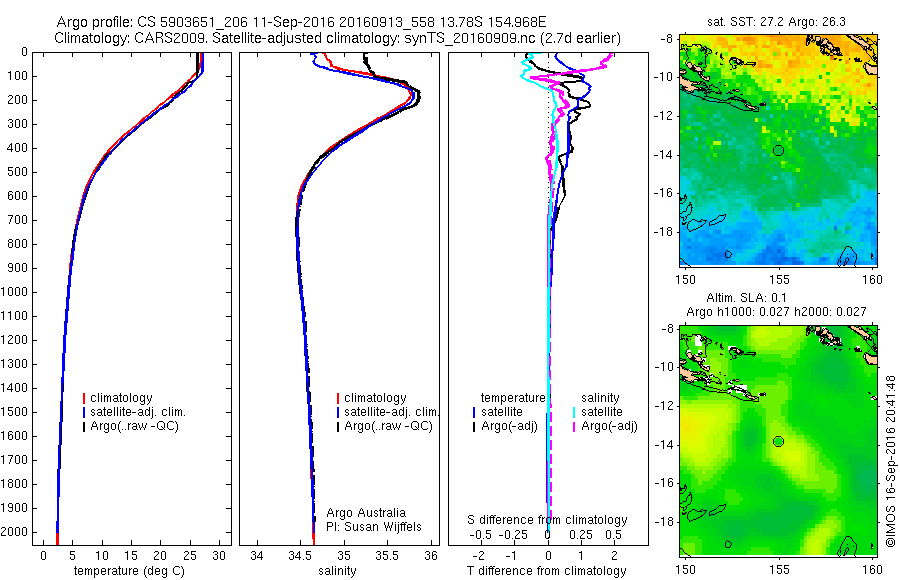Image resolution: width=900 pixels, height=580 pixels.
Task: Click the salinity maximum peak near 200 depth
Action: [417, 95]
